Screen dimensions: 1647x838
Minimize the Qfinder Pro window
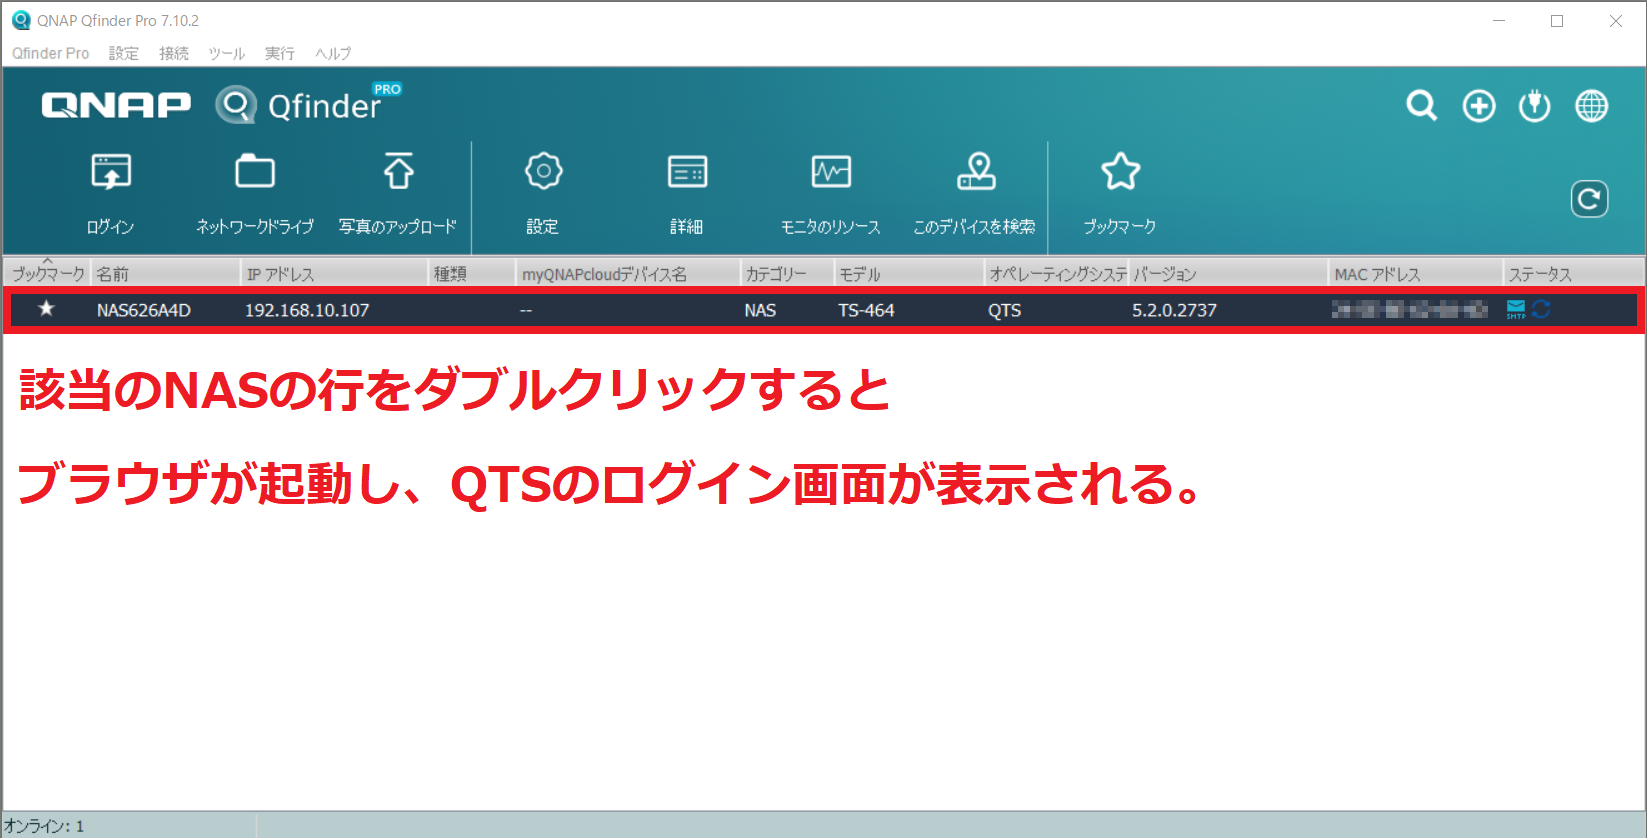pos(1499,21)
